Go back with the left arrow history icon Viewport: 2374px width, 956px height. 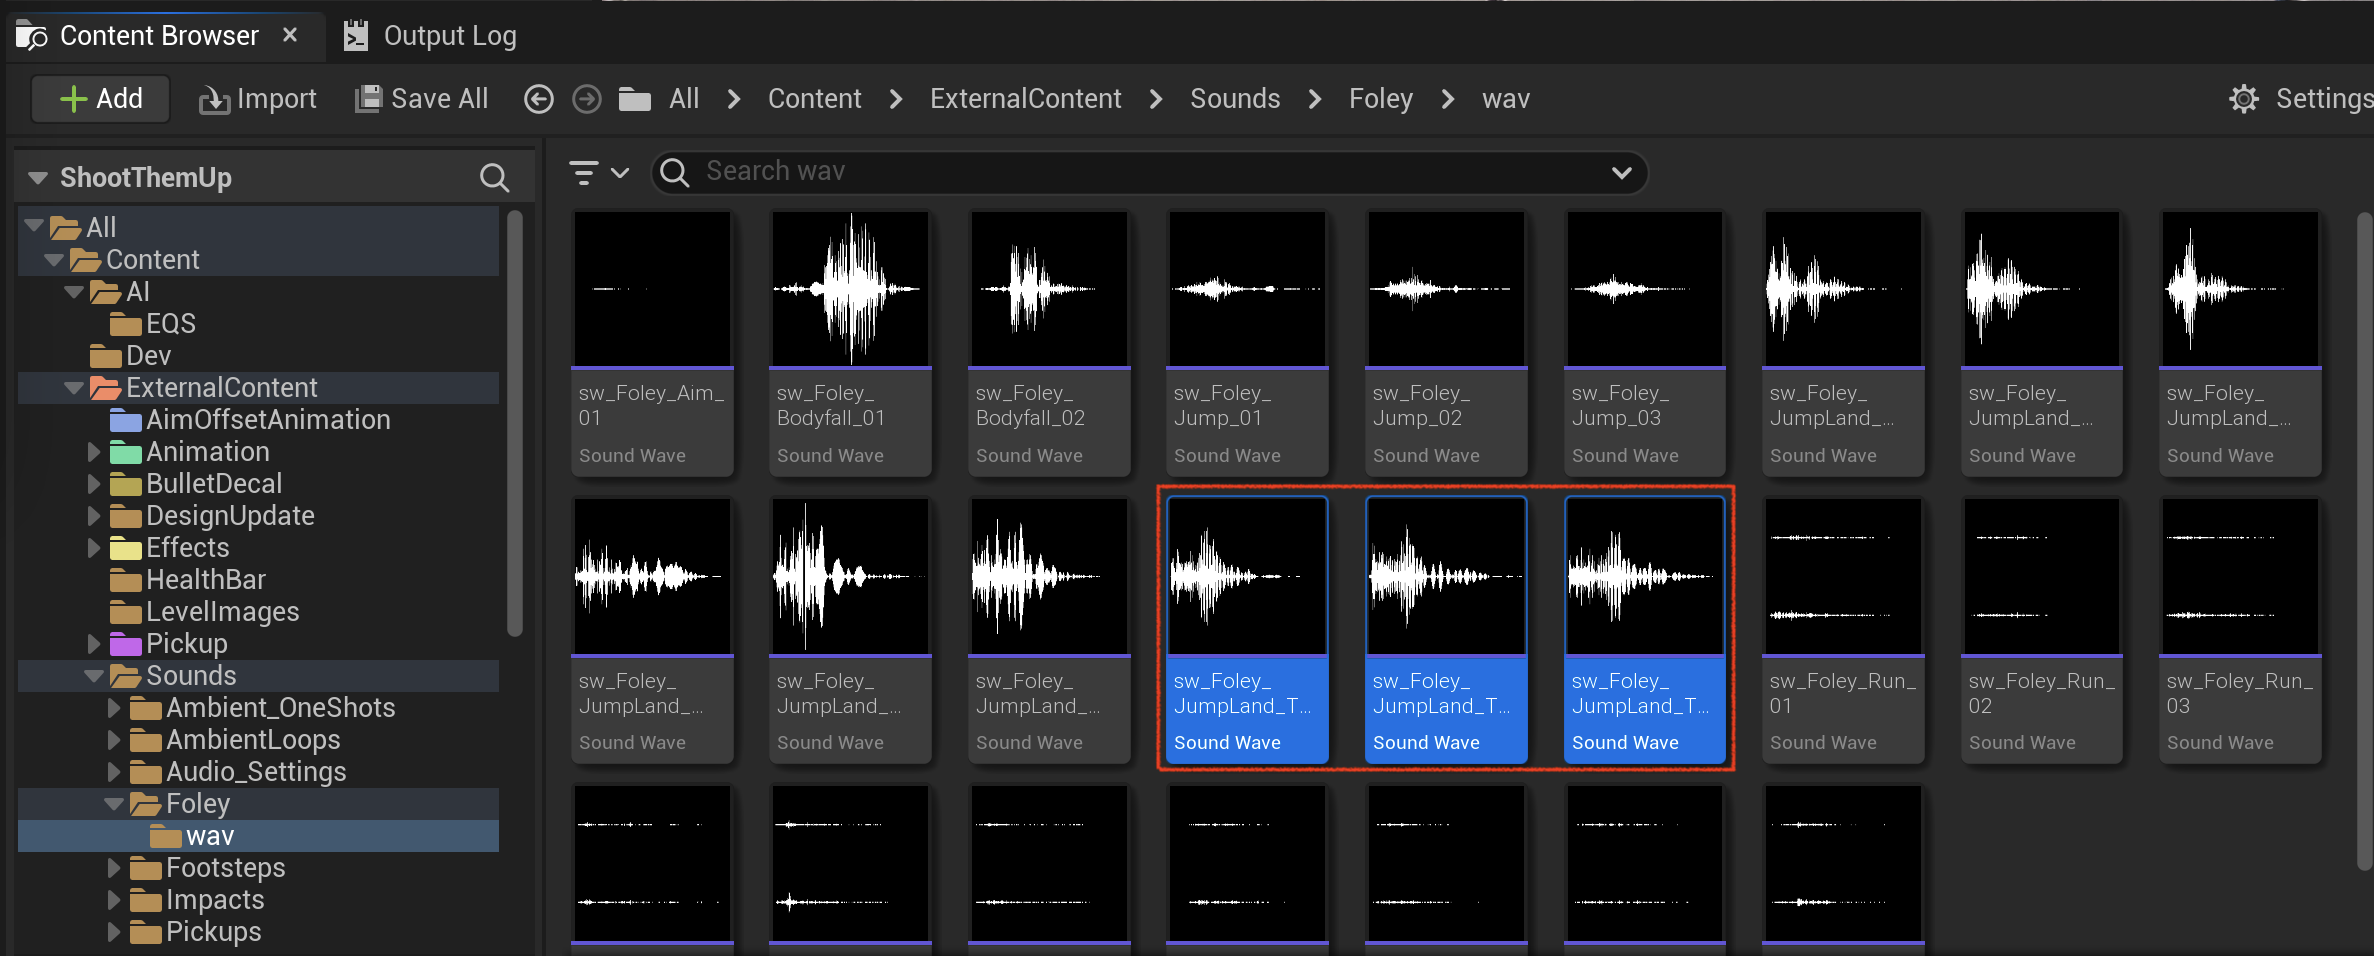tap(539, 99)
